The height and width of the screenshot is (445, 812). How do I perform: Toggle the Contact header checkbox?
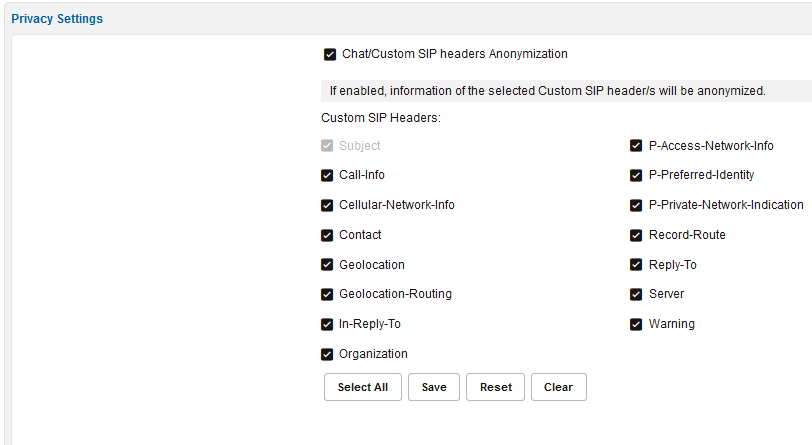click(327, 235)
